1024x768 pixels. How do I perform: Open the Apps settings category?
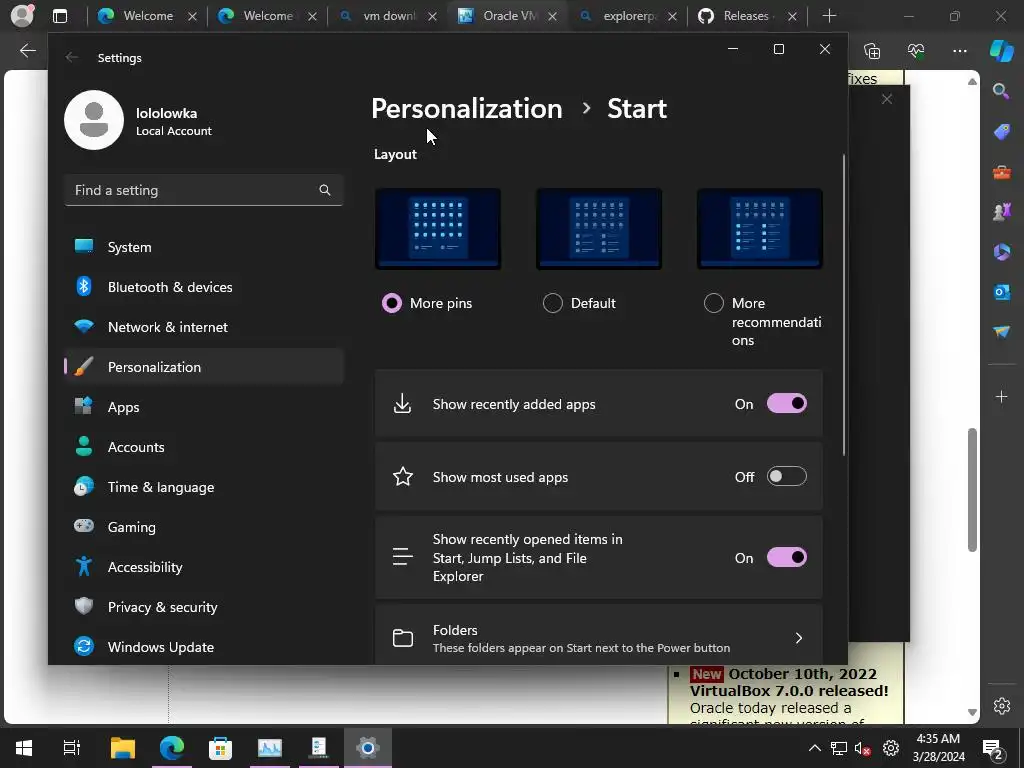point(203,407)
